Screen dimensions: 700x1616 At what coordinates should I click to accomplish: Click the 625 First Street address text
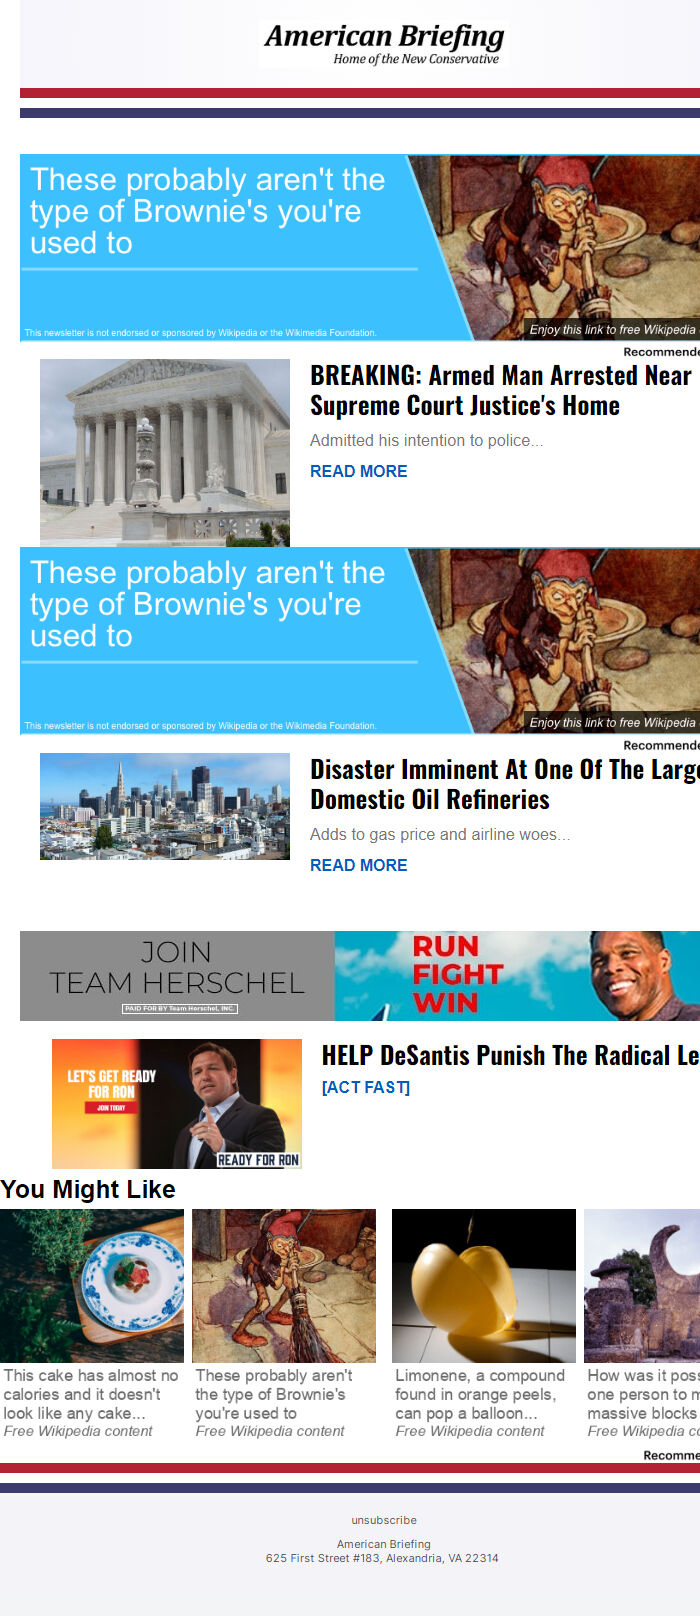pos(382,1558)
